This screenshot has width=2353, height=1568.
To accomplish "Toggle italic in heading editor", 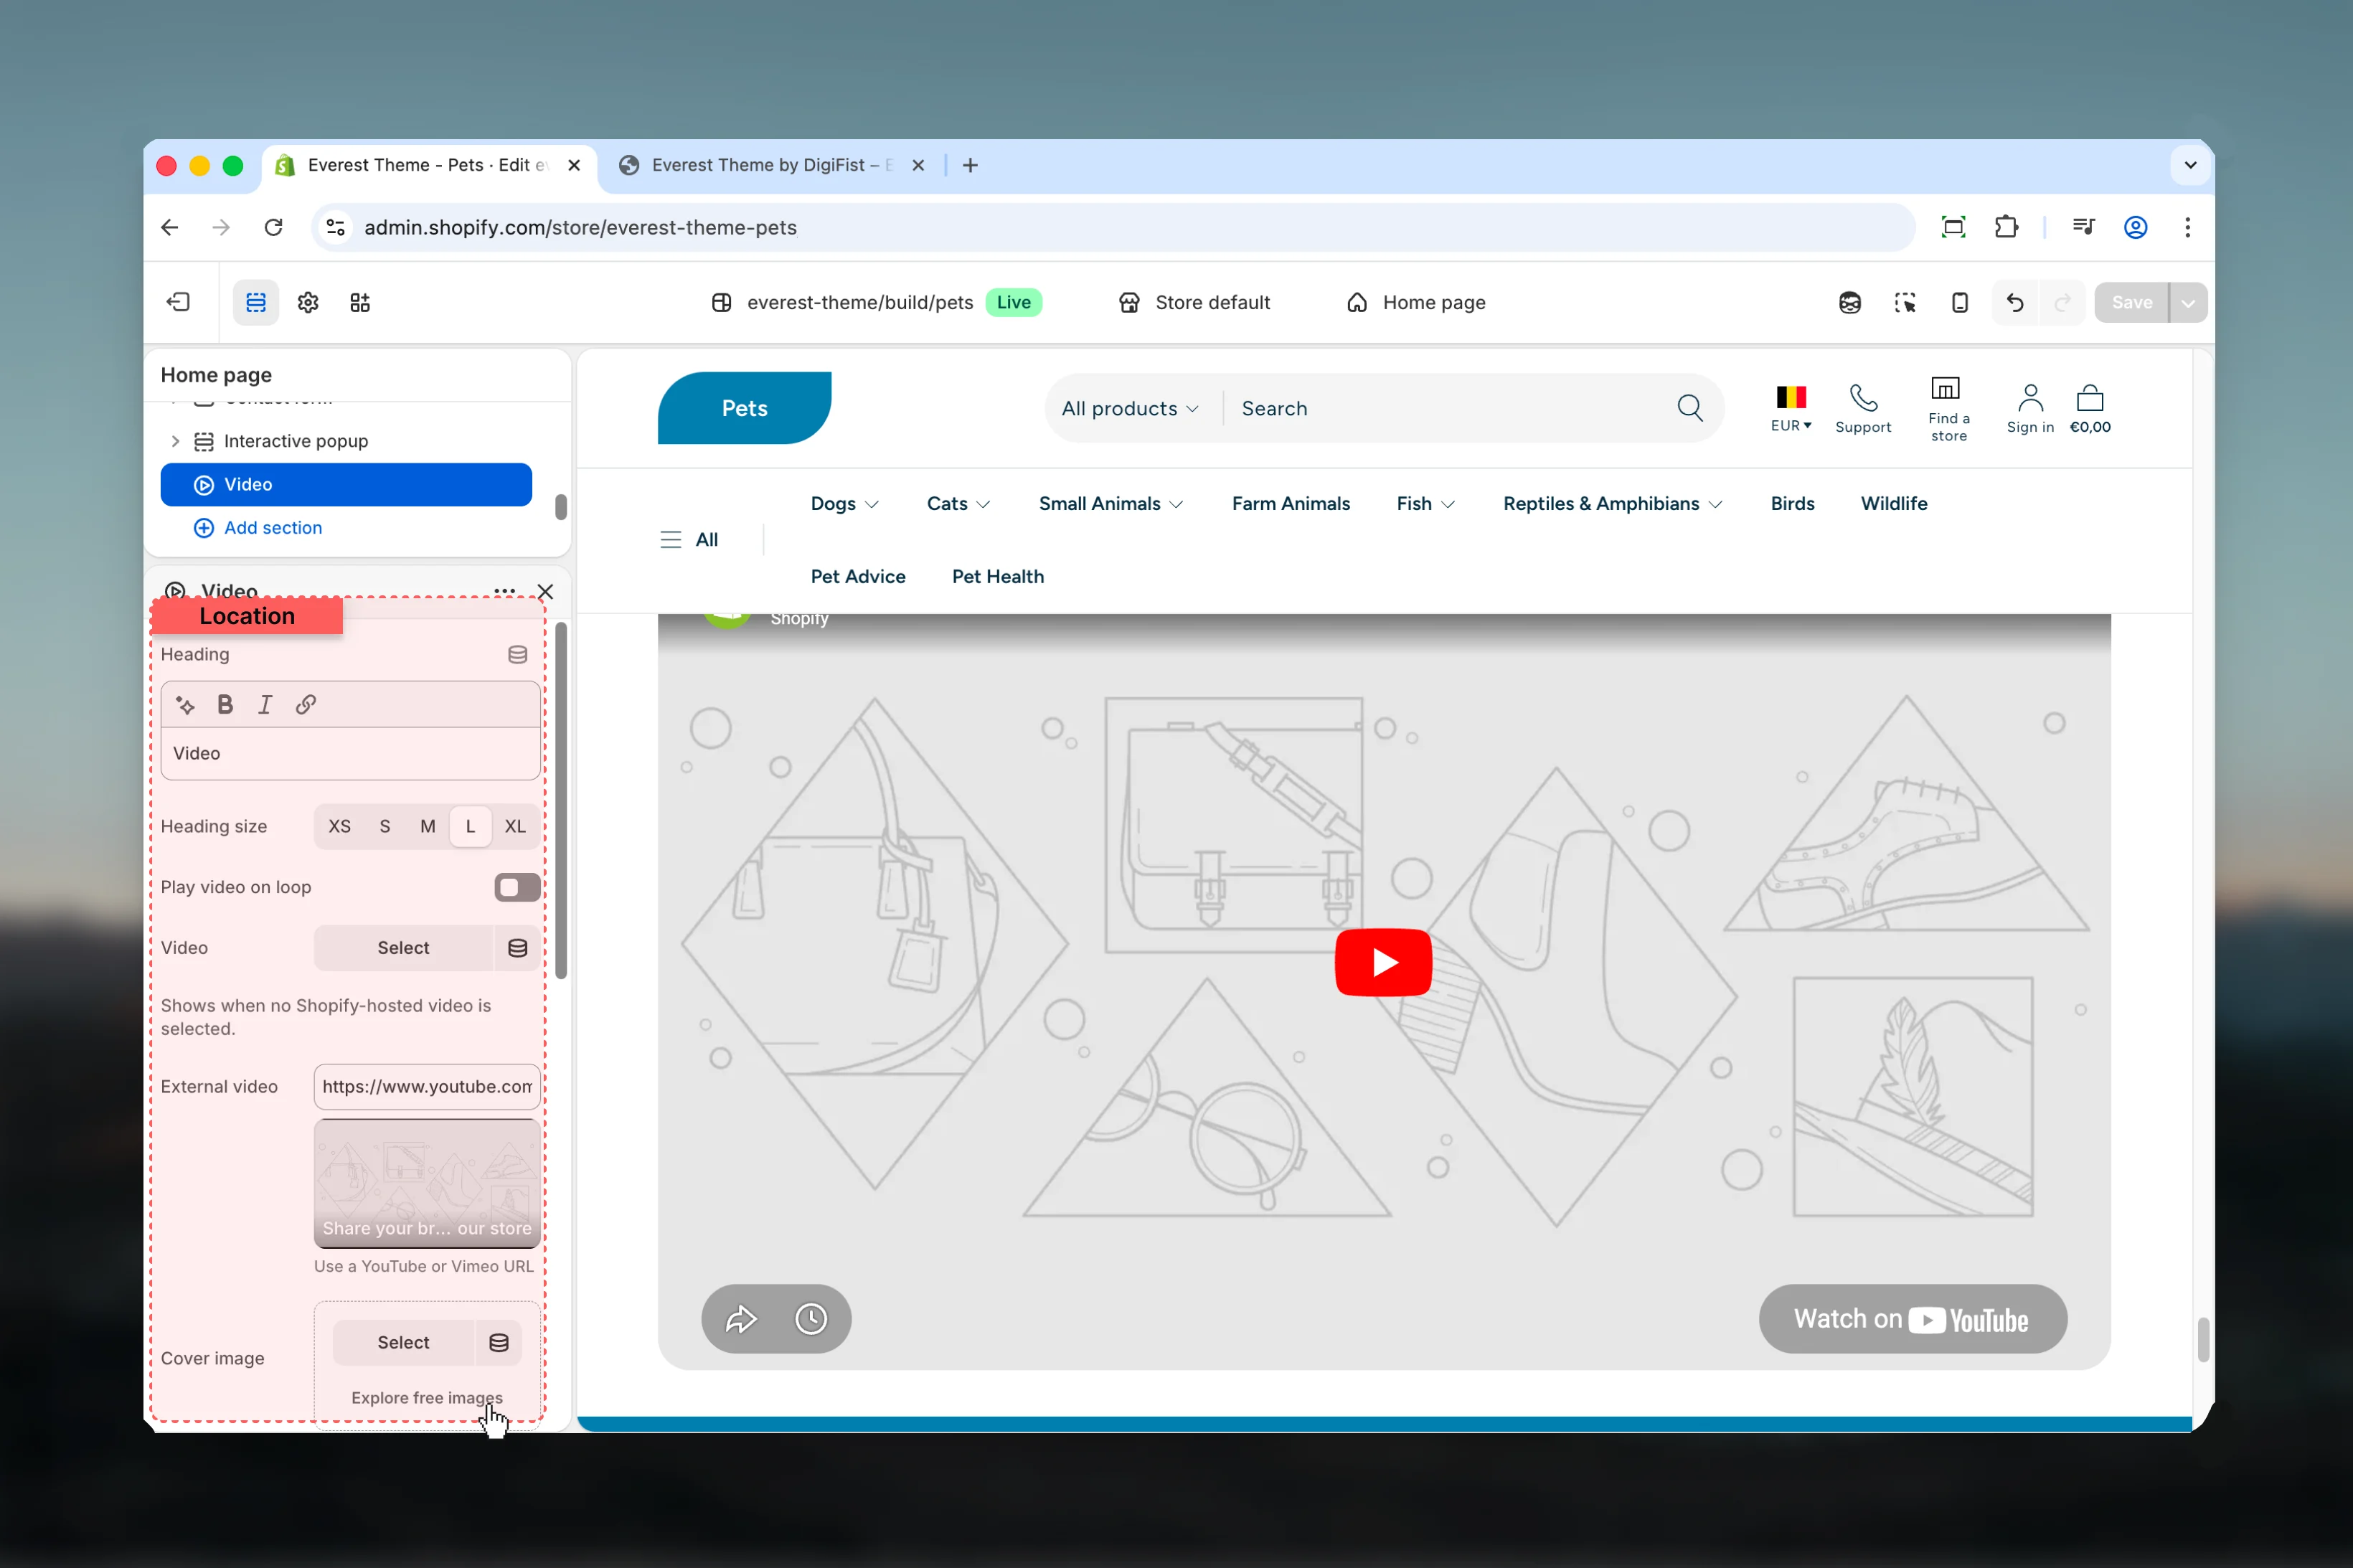I will click(265, 705).
